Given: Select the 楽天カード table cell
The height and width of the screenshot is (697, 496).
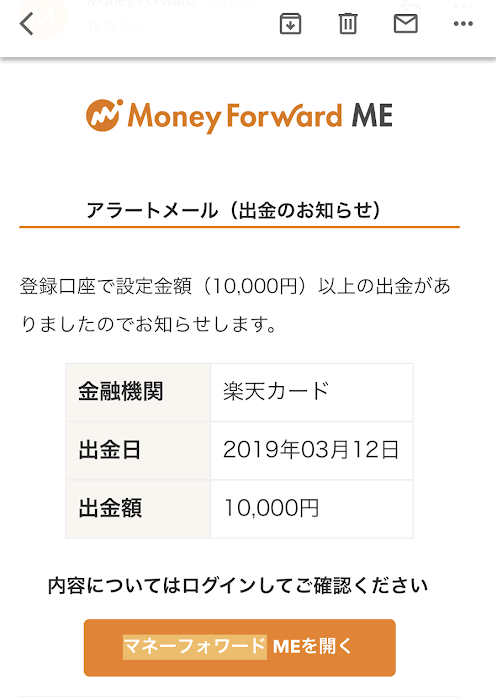Looking at the screenshot, I should point(312,392).
